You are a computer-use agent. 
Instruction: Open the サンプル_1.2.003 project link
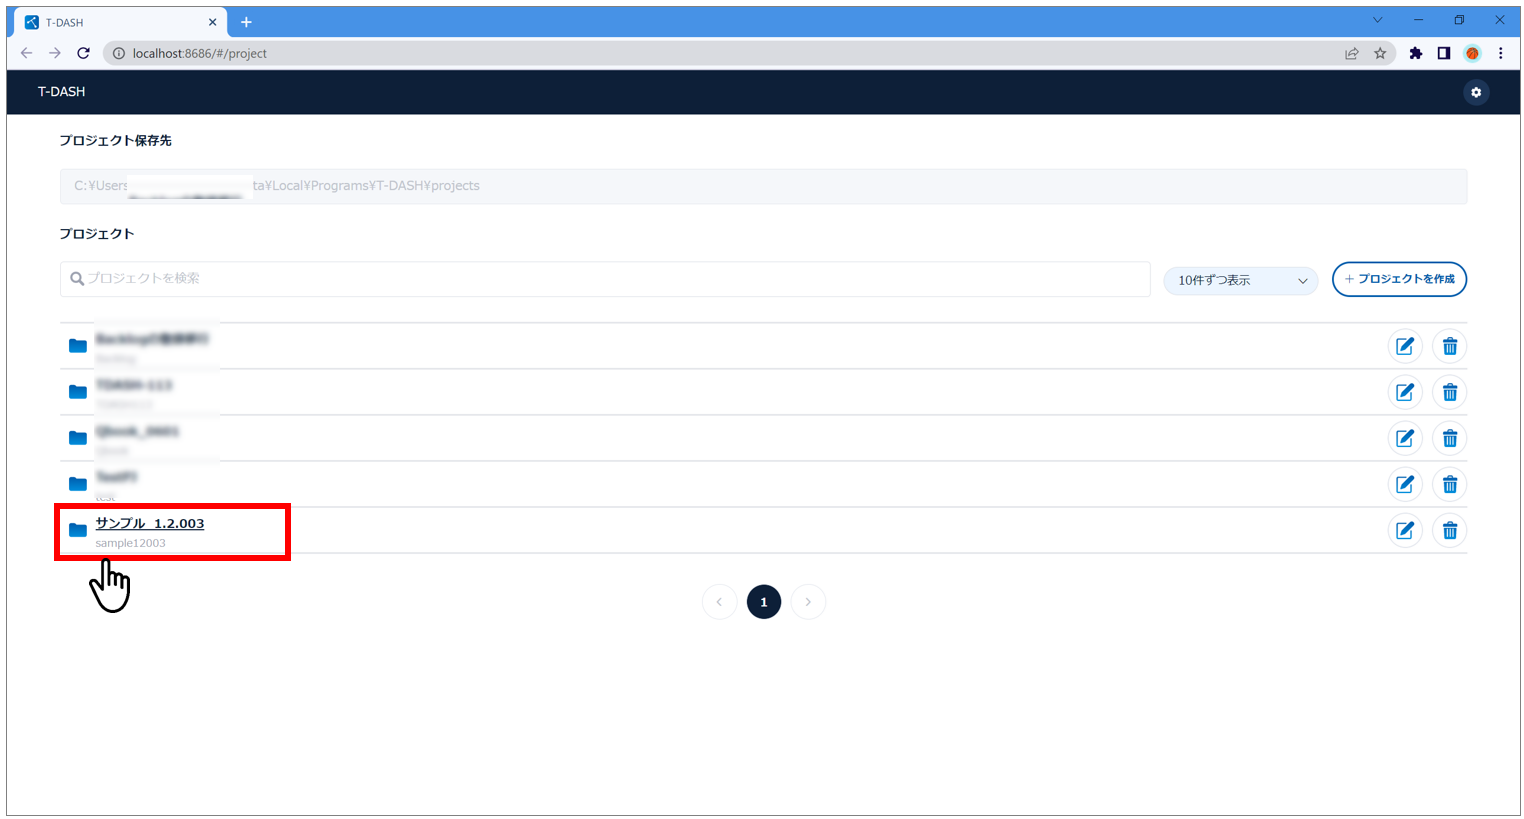[150, 523]
